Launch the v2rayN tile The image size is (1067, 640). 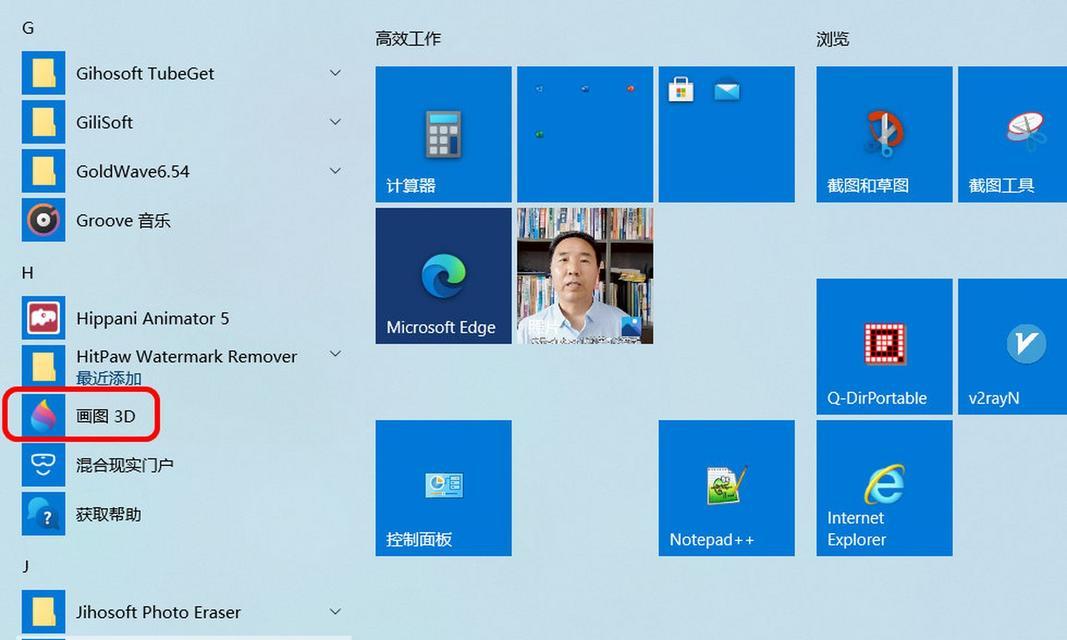click(x=1013, y=346)
